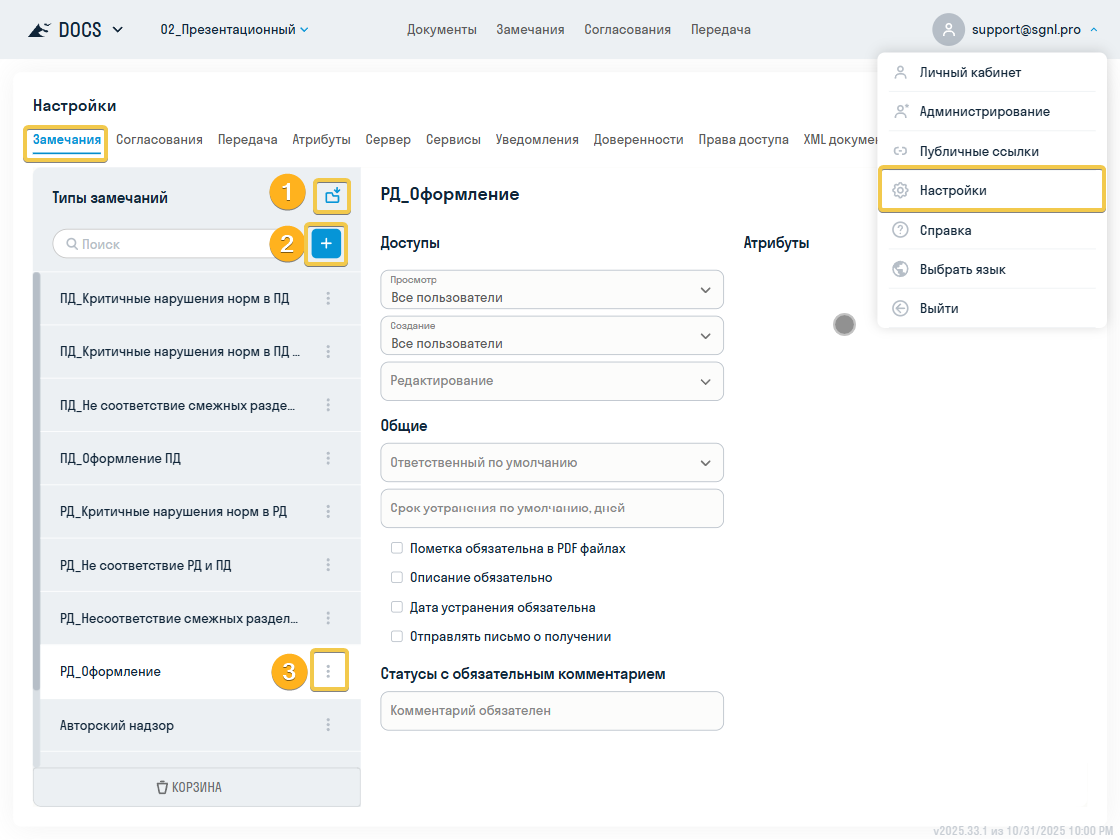Check Отправлять письмо о получении option
Image resolution: width=1120 pixels, height=840 pixels.
397,636
